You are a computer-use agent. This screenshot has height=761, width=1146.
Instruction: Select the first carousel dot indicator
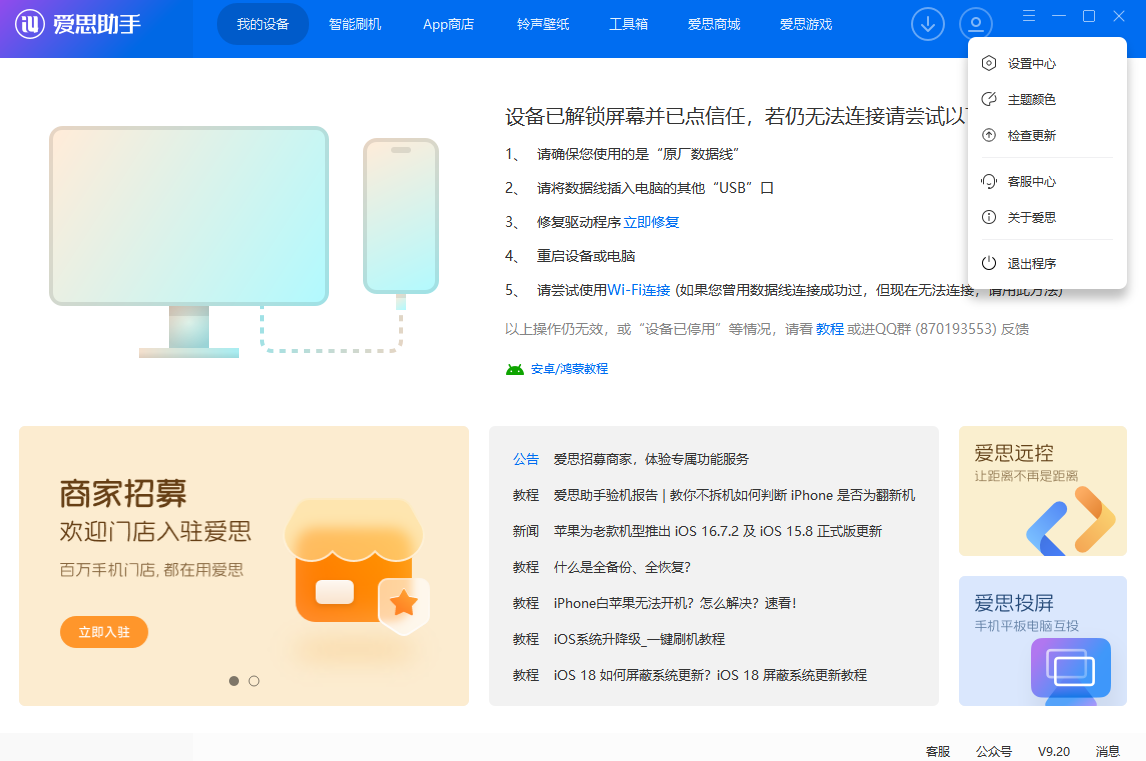pyautogui.click(x=234, y=681)
